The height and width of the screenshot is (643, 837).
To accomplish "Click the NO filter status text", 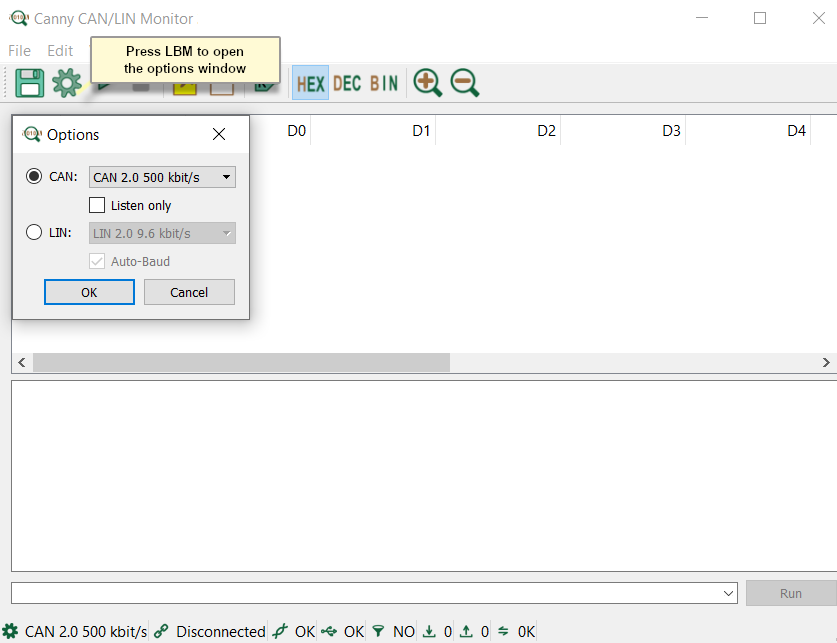I will [404, 632].
